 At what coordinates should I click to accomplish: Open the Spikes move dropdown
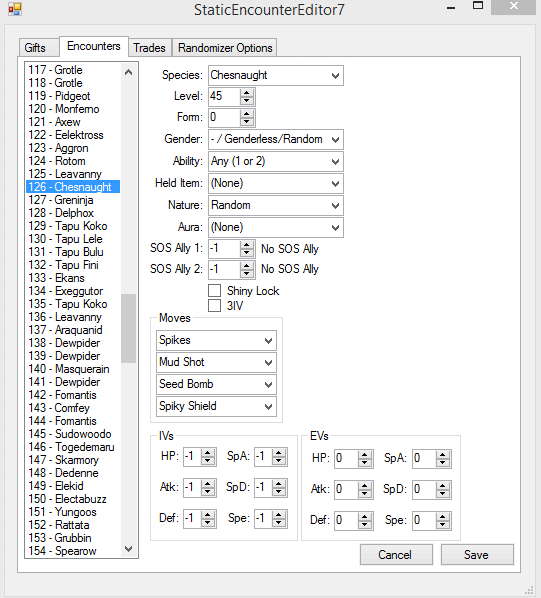coord(216,340)
